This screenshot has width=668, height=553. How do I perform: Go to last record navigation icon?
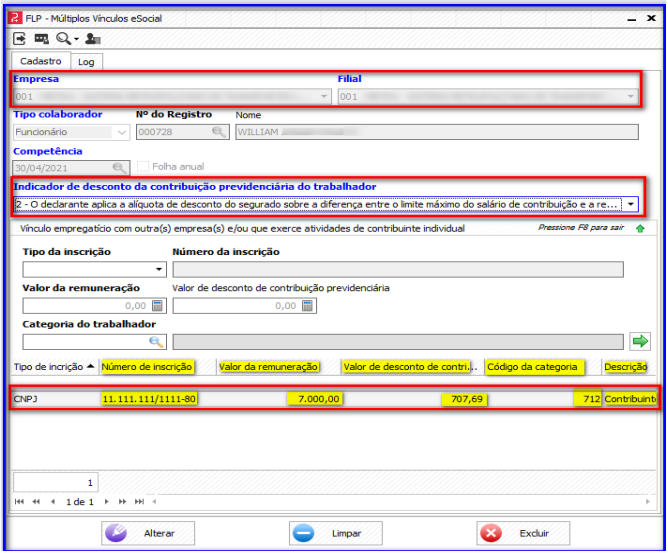point(139,502)
